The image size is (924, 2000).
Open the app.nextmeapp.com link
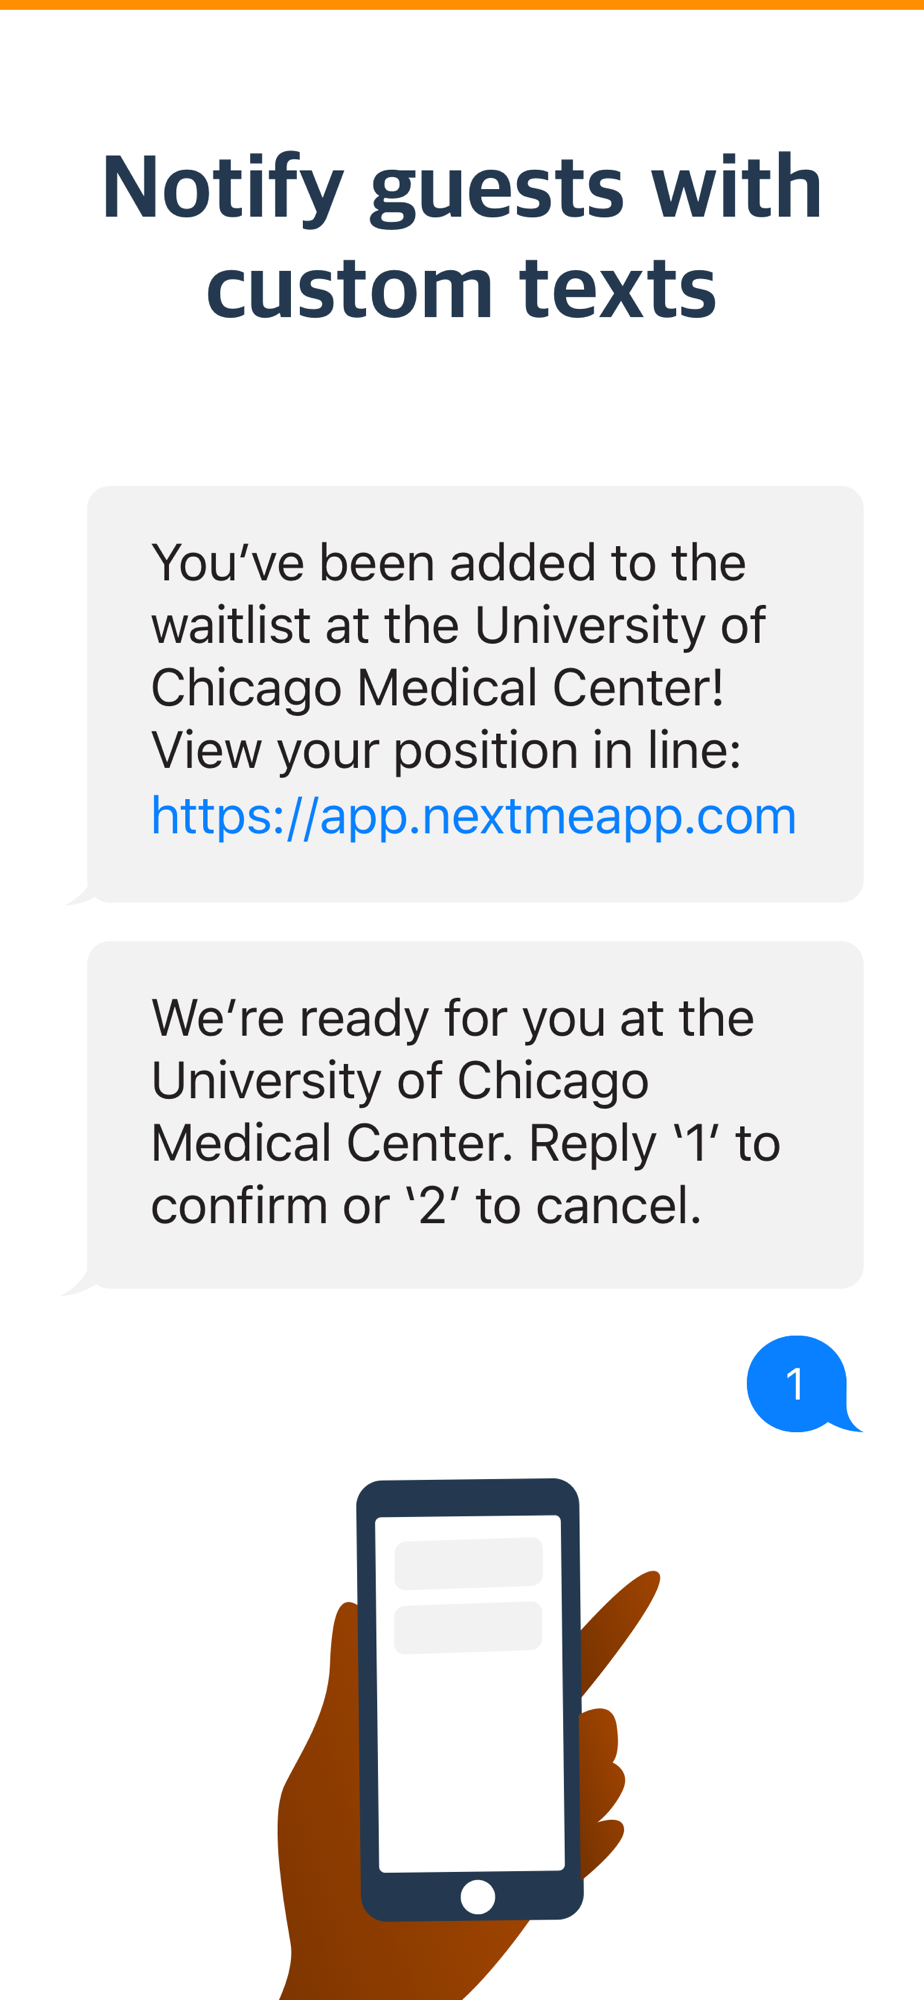(473, 816)
